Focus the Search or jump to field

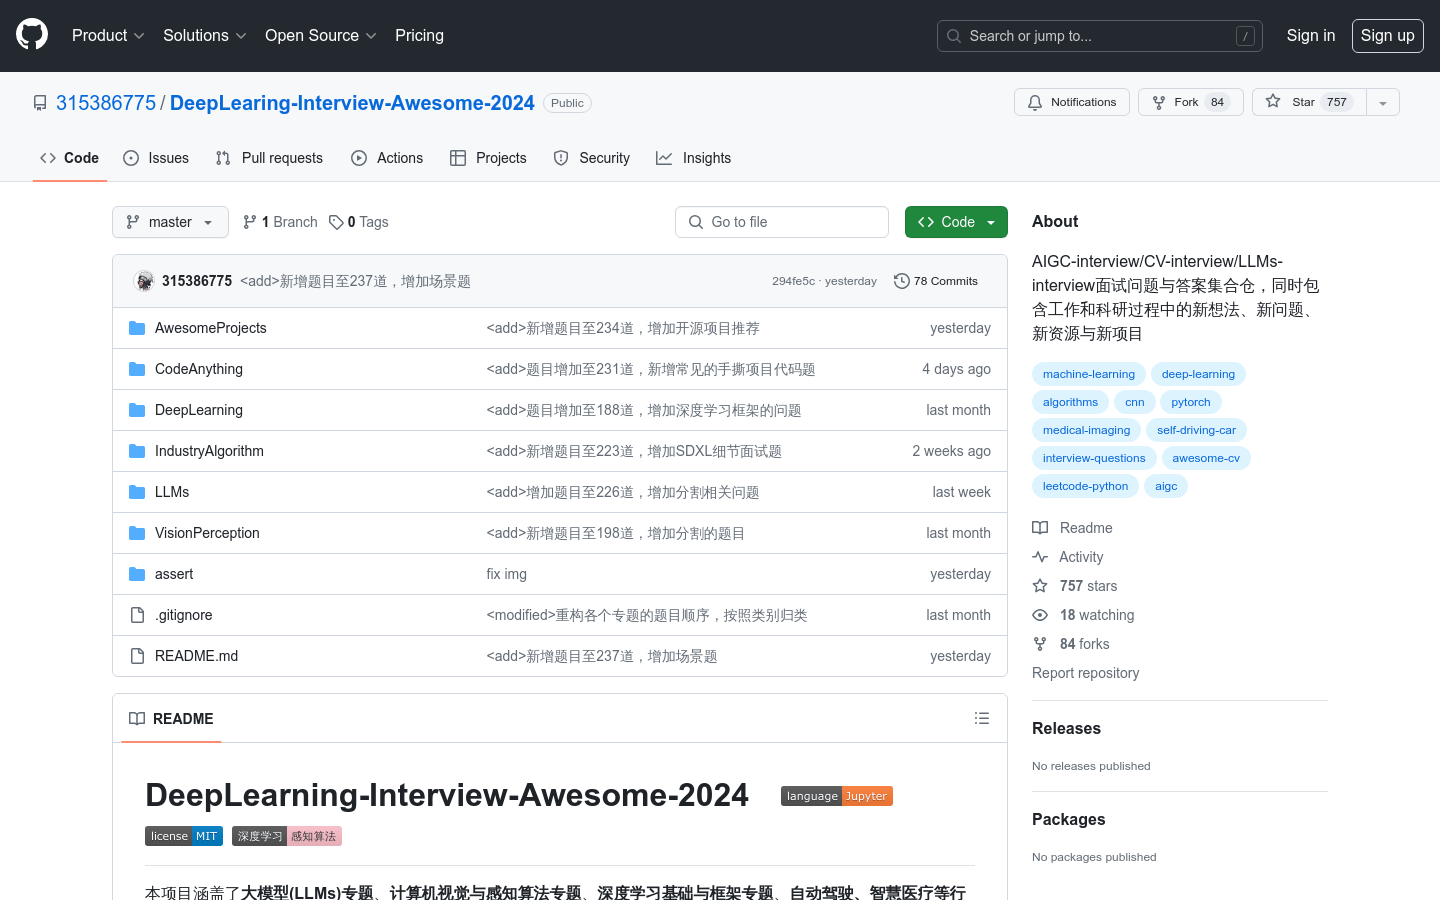pyautogui.click(x=1099, y=36)
